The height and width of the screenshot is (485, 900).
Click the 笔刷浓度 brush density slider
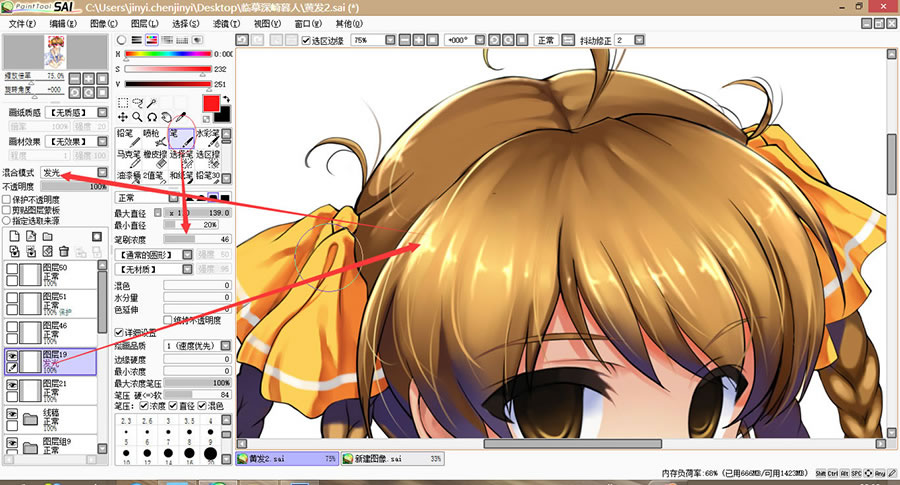click(x=197, y=239)
